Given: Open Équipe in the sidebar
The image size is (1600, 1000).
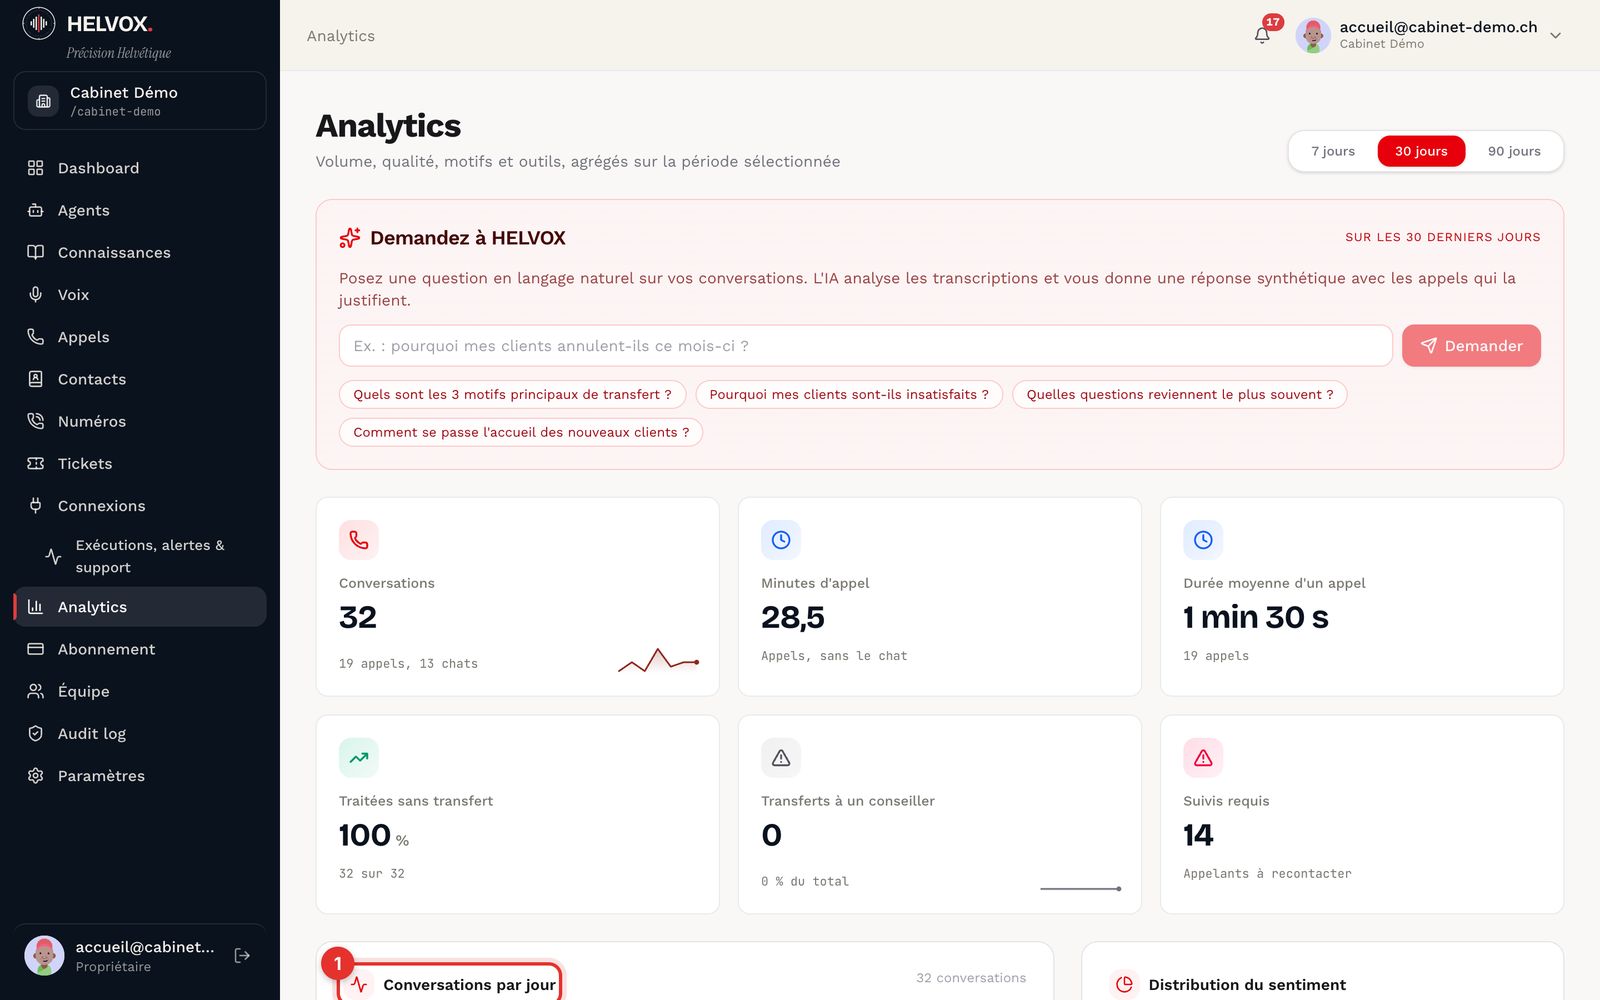Looking at the screenshot, I should coord(140,691).
